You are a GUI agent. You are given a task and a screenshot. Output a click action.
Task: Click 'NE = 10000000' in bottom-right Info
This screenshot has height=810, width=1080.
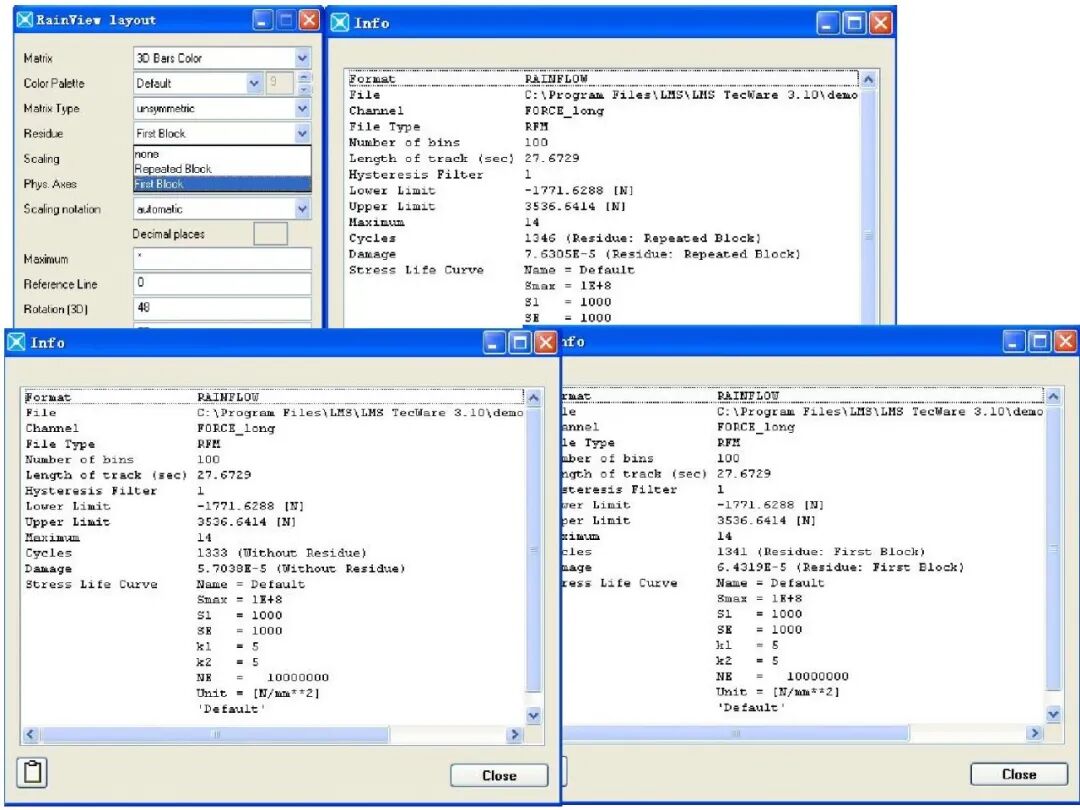782,676
